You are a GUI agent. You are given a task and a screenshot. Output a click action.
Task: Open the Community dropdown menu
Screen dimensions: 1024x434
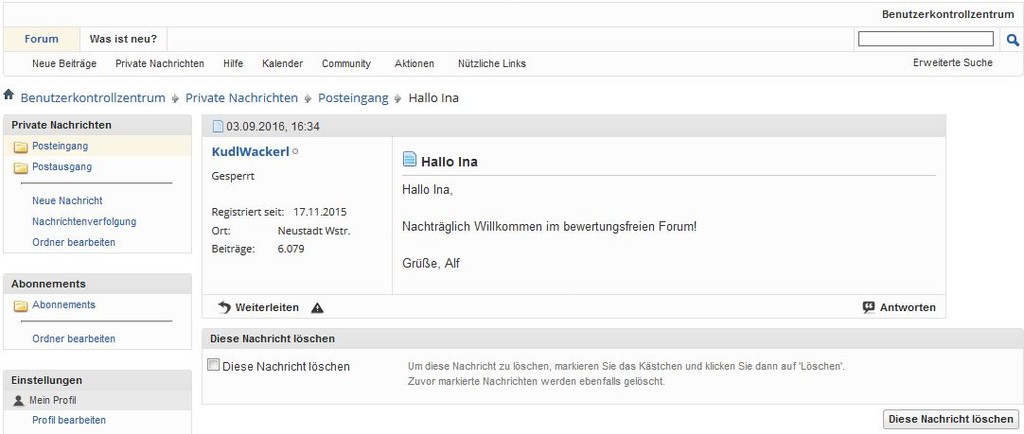pos(346,63)
